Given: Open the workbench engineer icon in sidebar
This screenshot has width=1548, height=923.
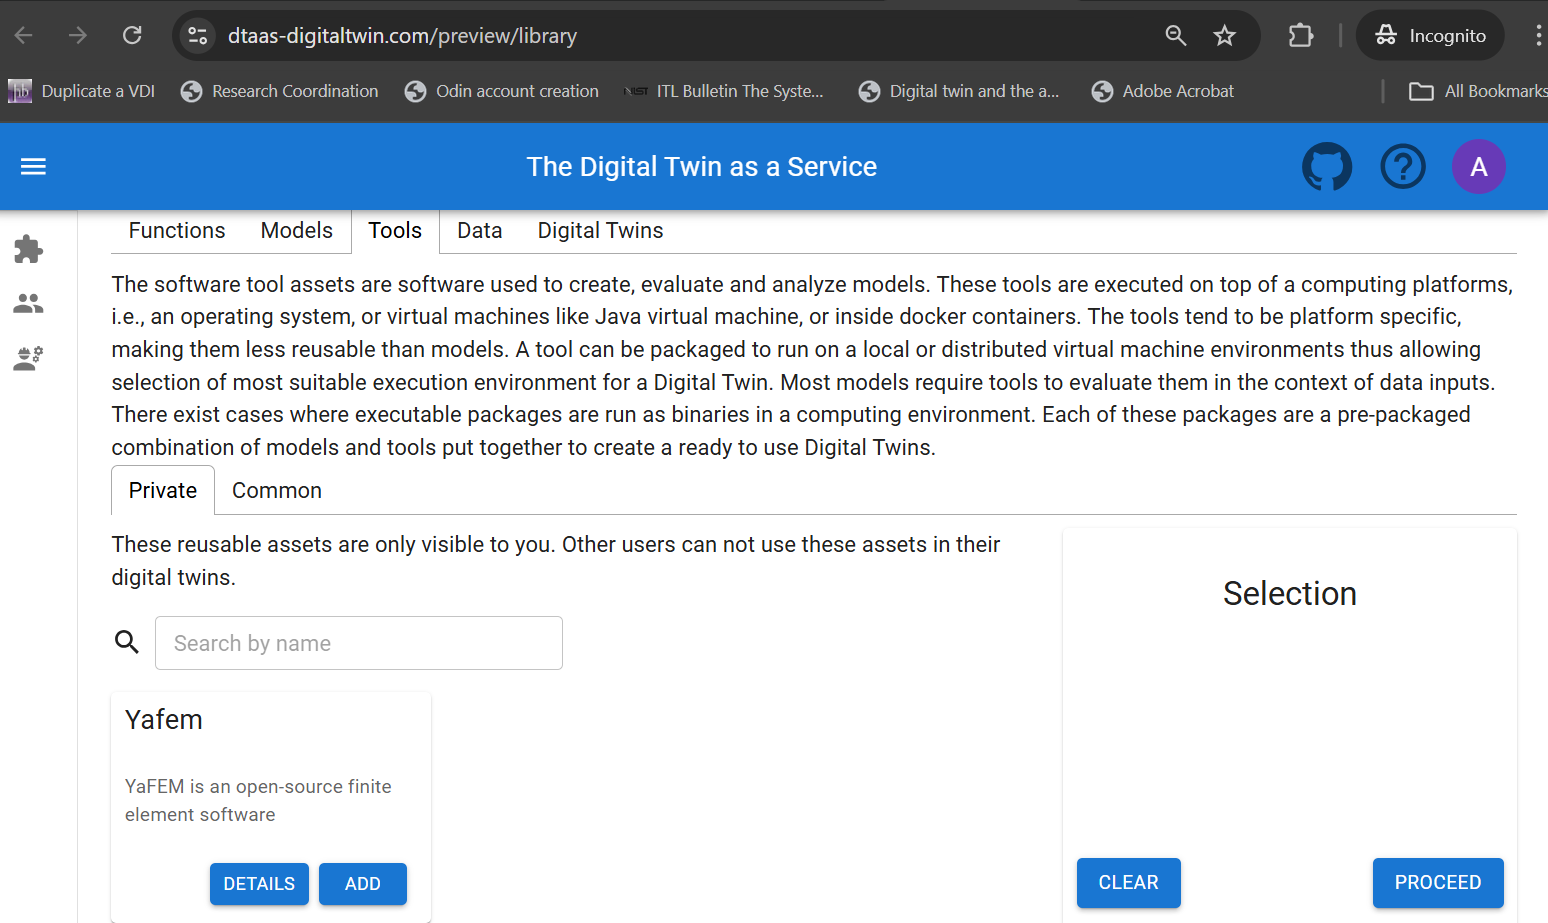Looking at the screenshot, I should pyautogui.click(x=28, y=357).
